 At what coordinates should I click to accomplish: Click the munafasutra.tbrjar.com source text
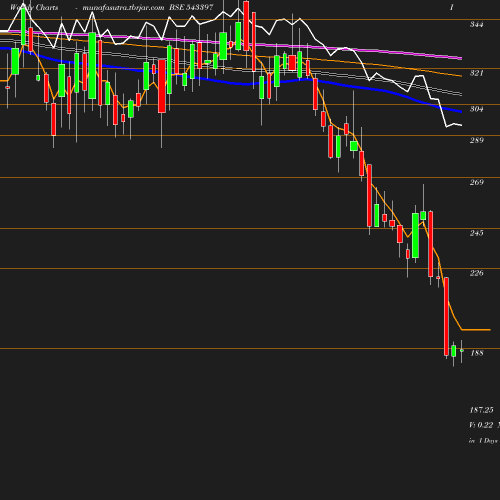(123, 8)
